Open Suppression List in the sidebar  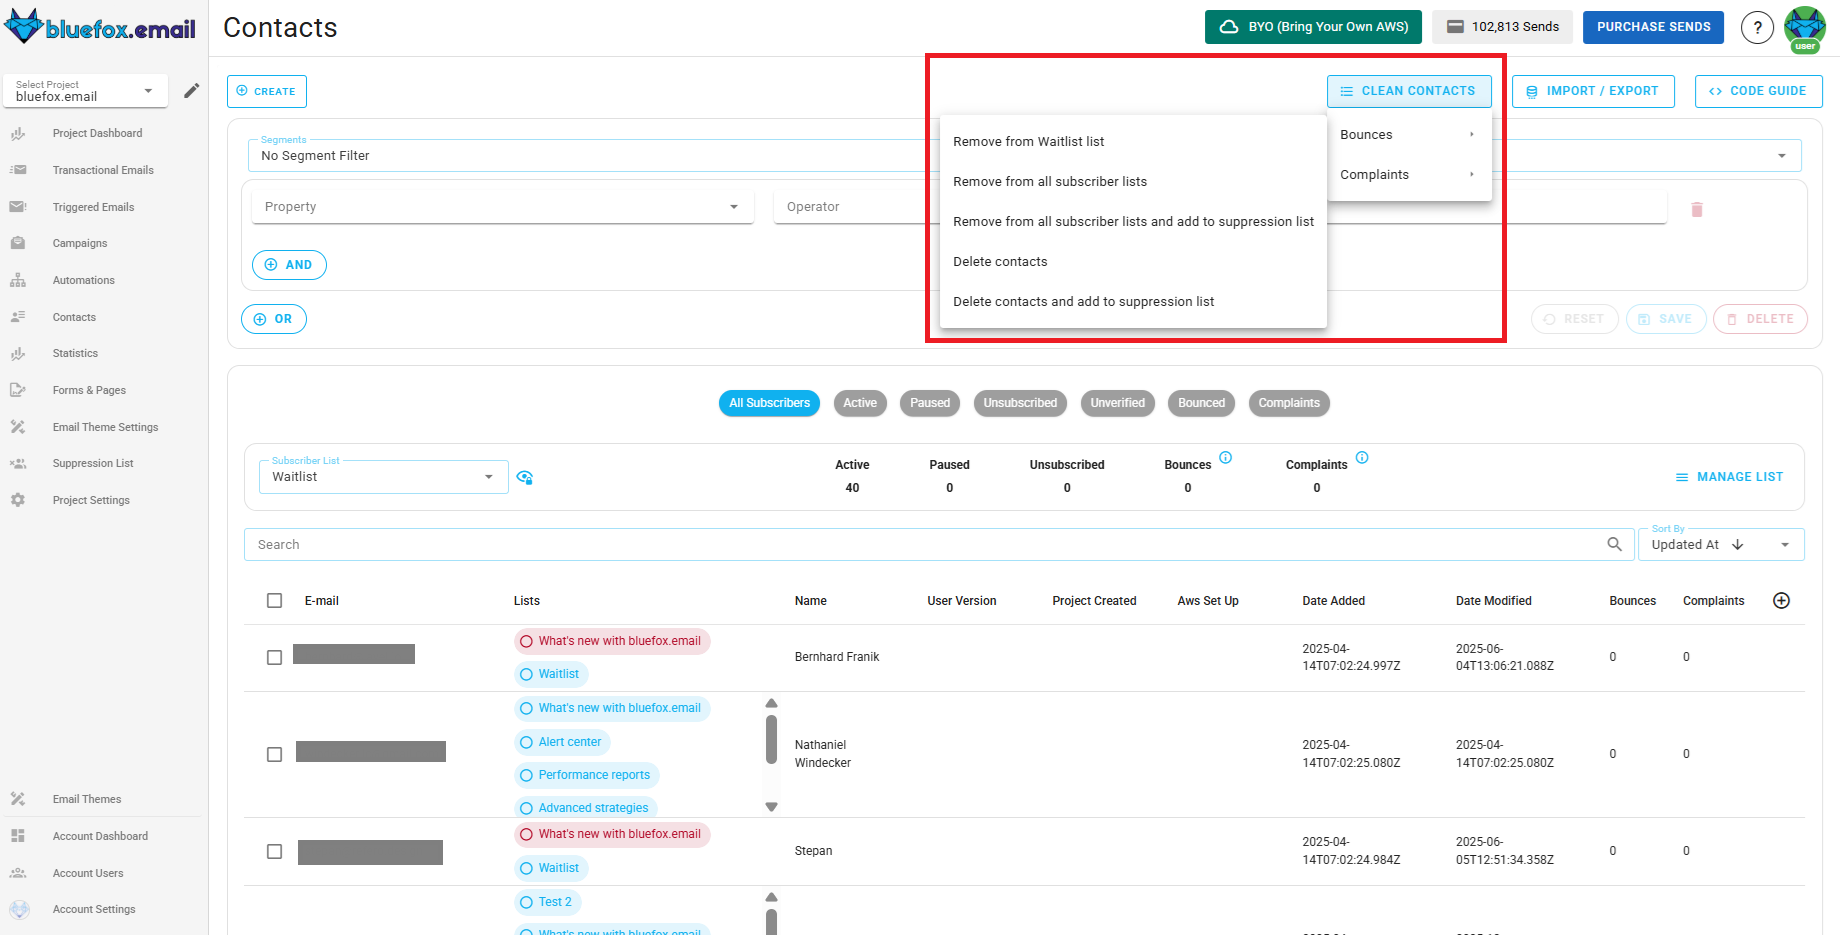pos(92,463)
